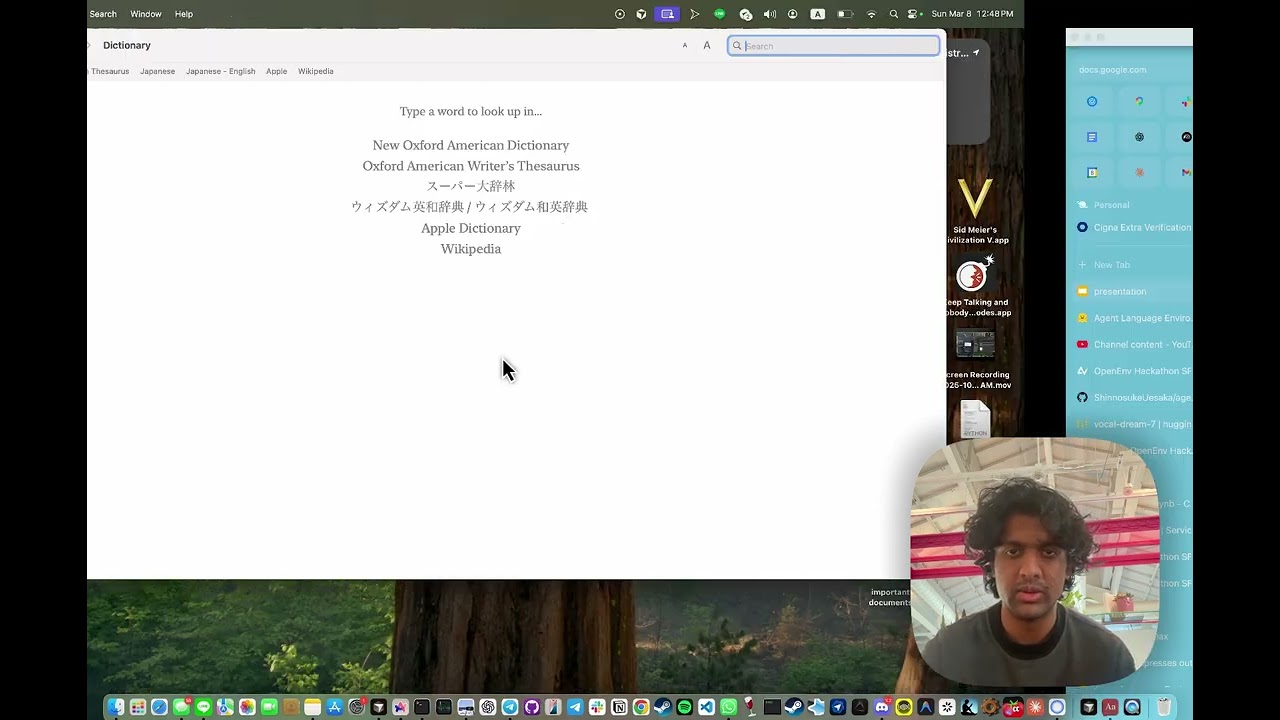Click the date and time in menu bar

972,14
